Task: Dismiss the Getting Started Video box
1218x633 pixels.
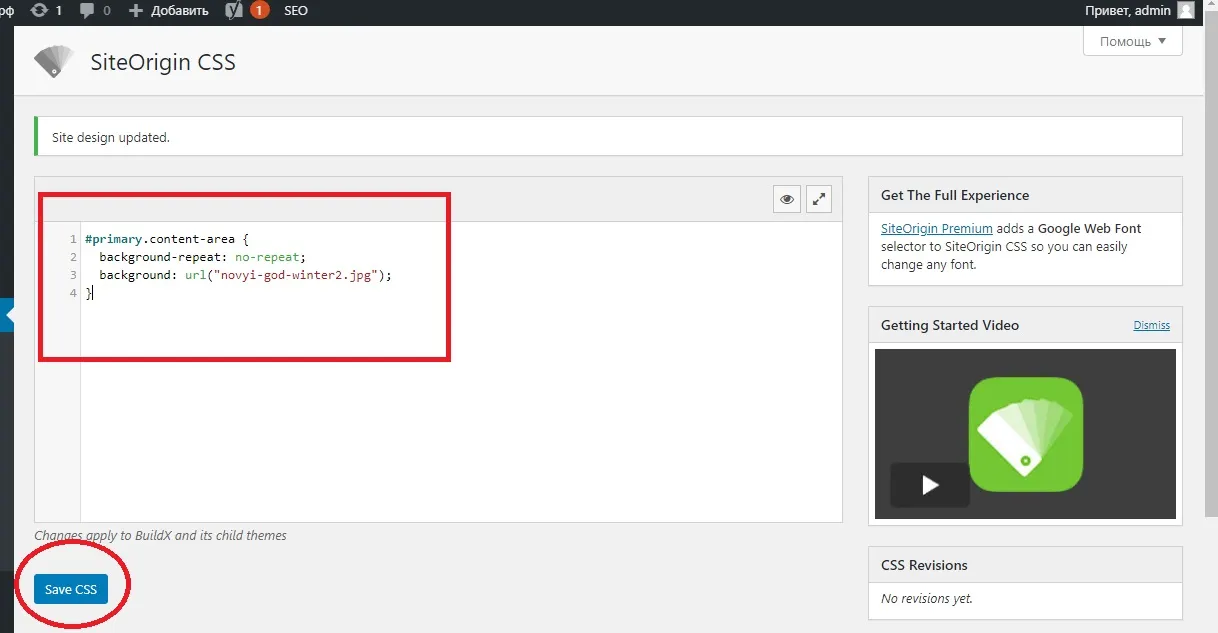Action: point(1151,325)
